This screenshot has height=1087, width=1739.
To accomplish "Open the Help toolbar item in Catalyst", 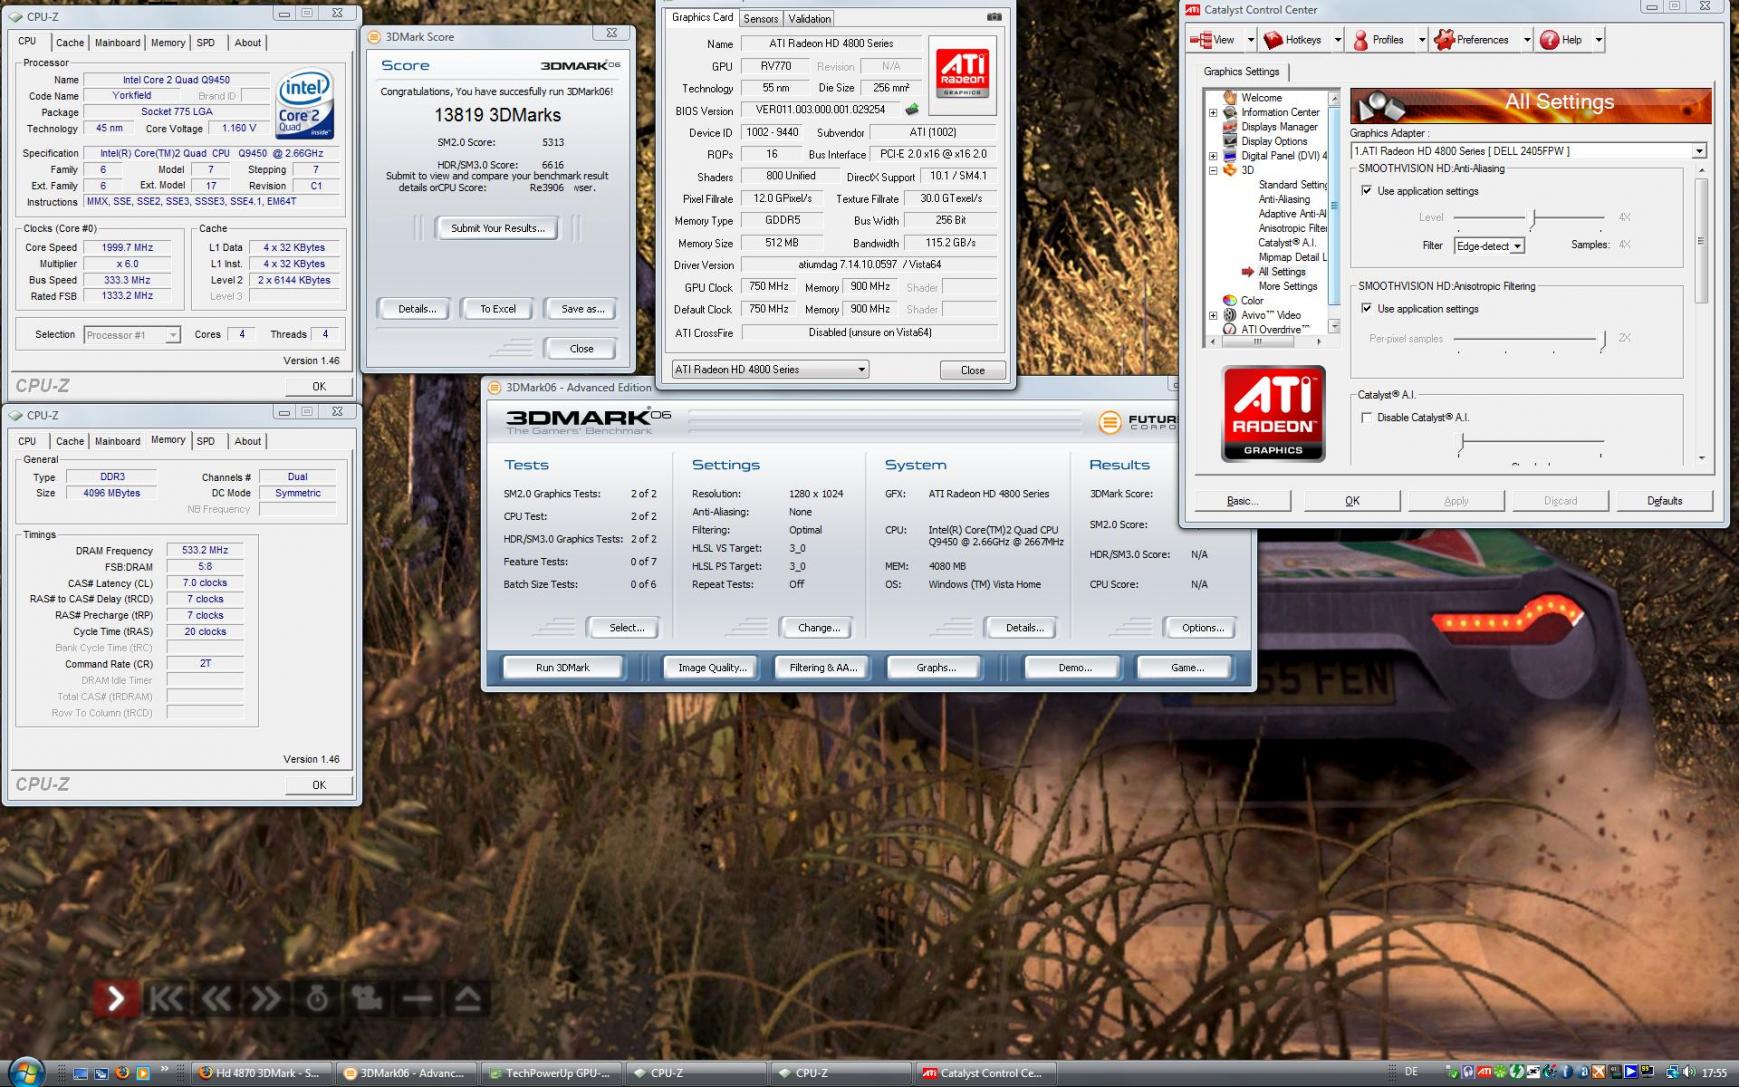I will (x=1561, y=40).
